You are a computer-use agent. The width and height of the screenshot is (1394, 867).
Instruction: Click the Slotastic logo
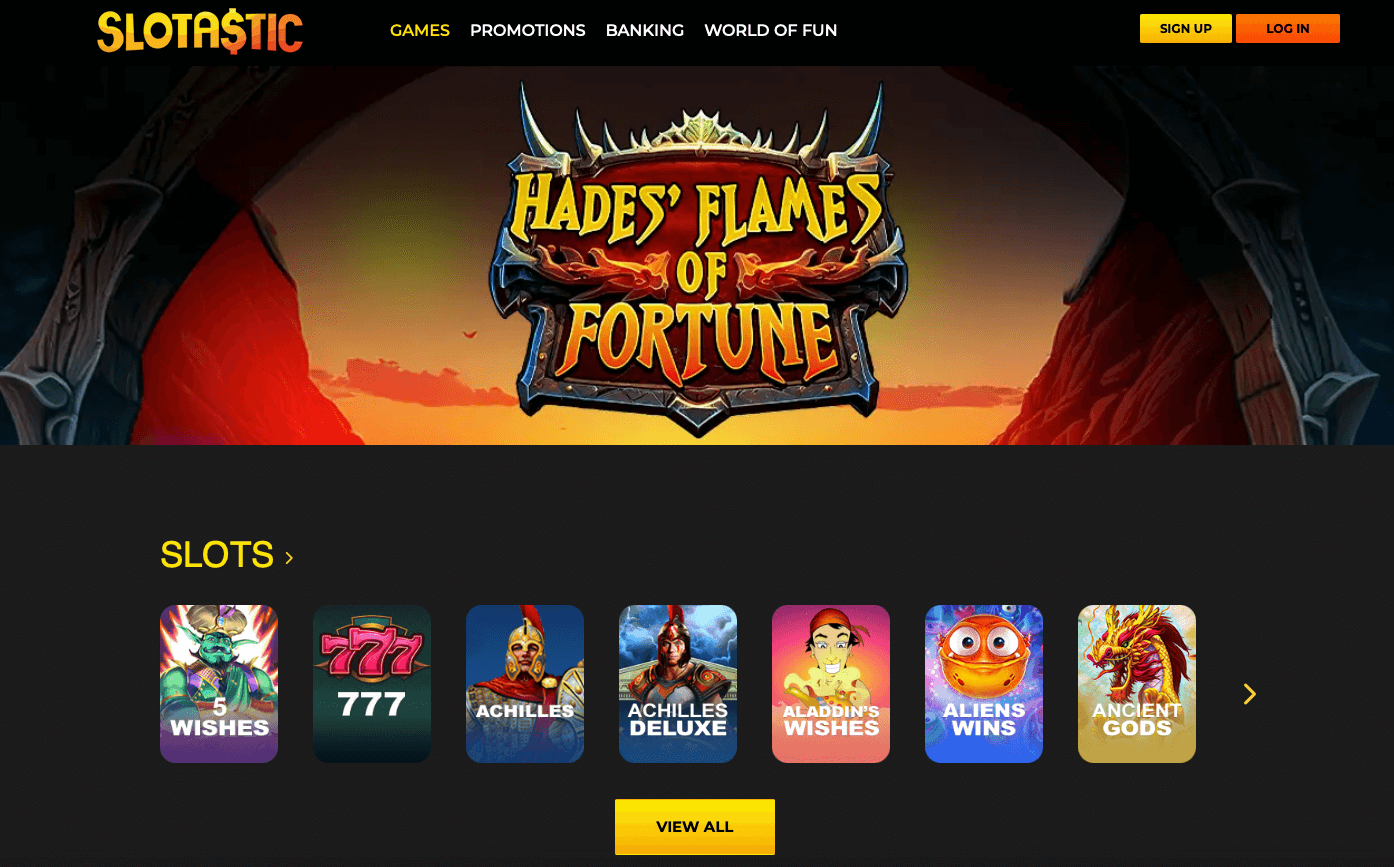200,32
